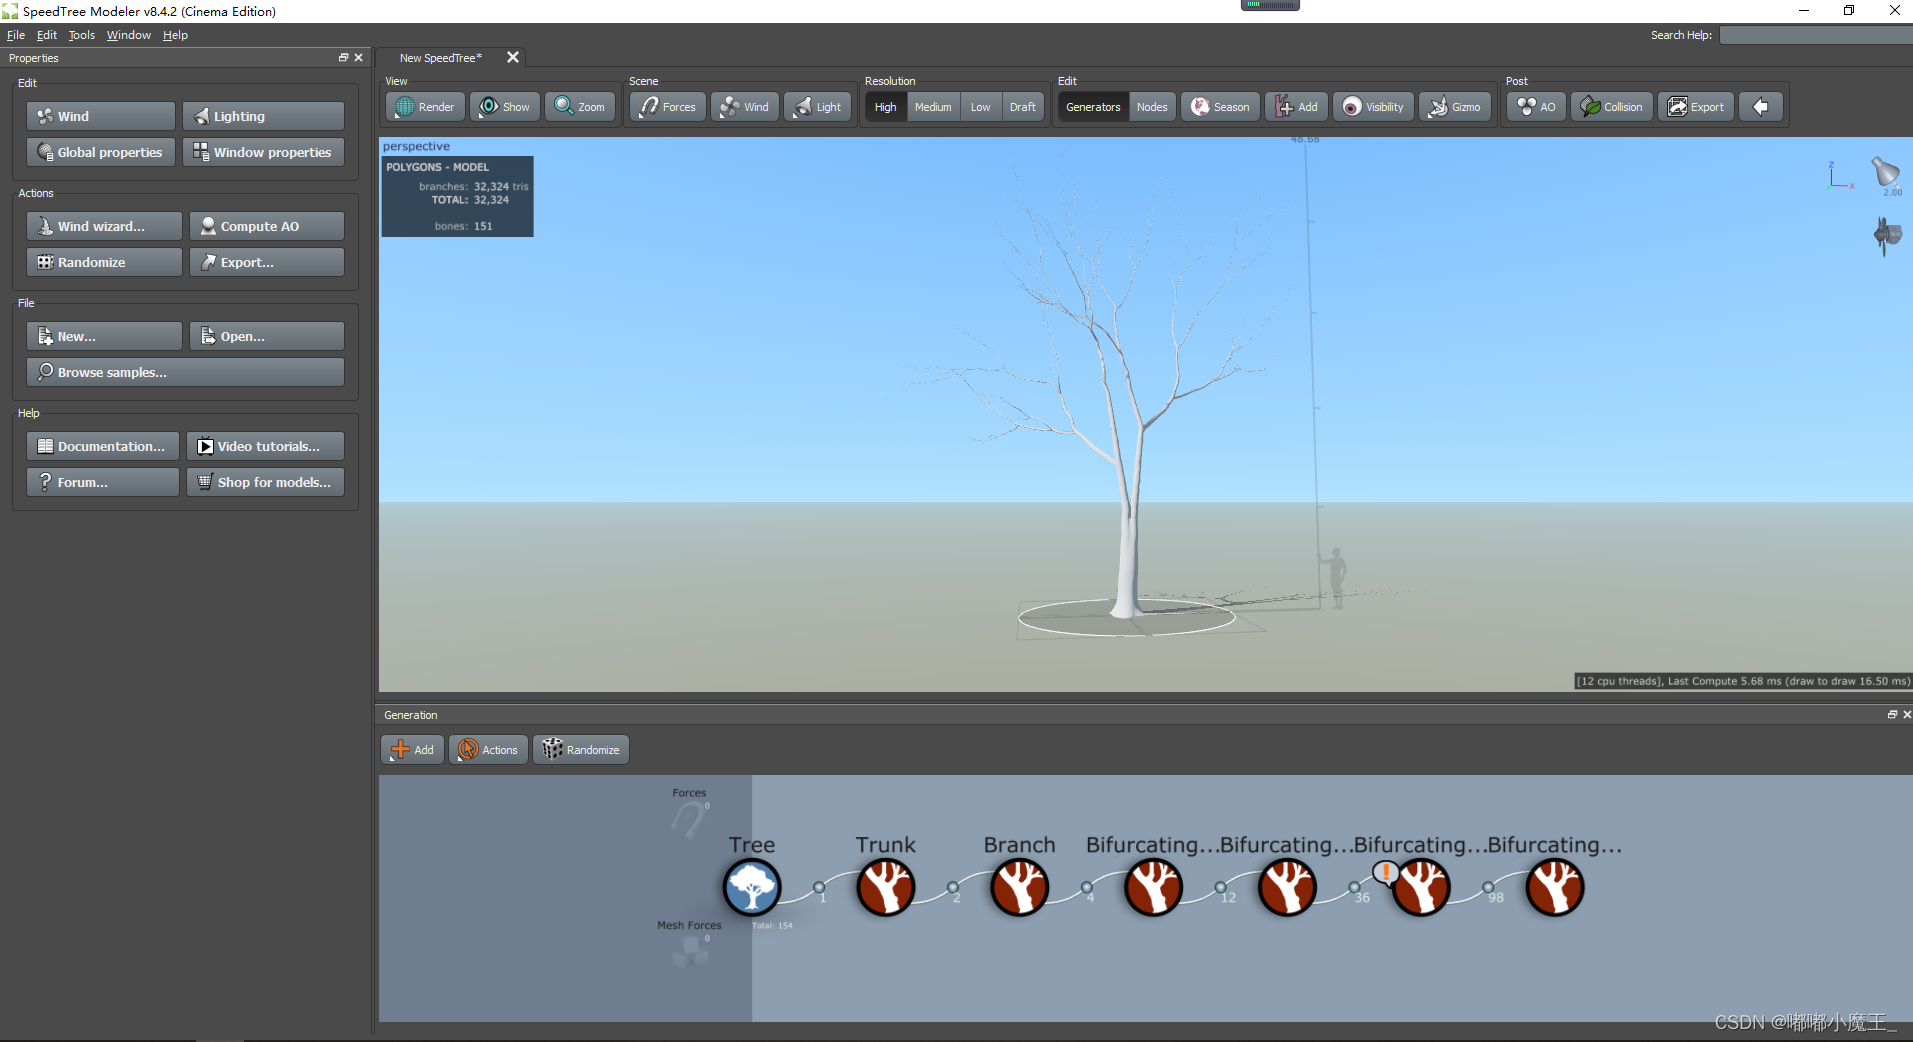Click the polygons model statistics overlay
Screen dimensions: 1913x1042
tap(457, 196)
